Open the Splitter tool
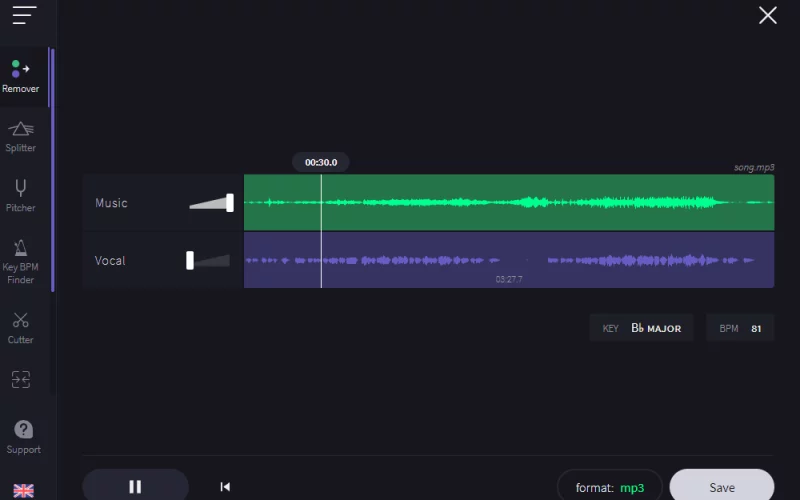Screen dimensions: 800x500 coord(20,137)
